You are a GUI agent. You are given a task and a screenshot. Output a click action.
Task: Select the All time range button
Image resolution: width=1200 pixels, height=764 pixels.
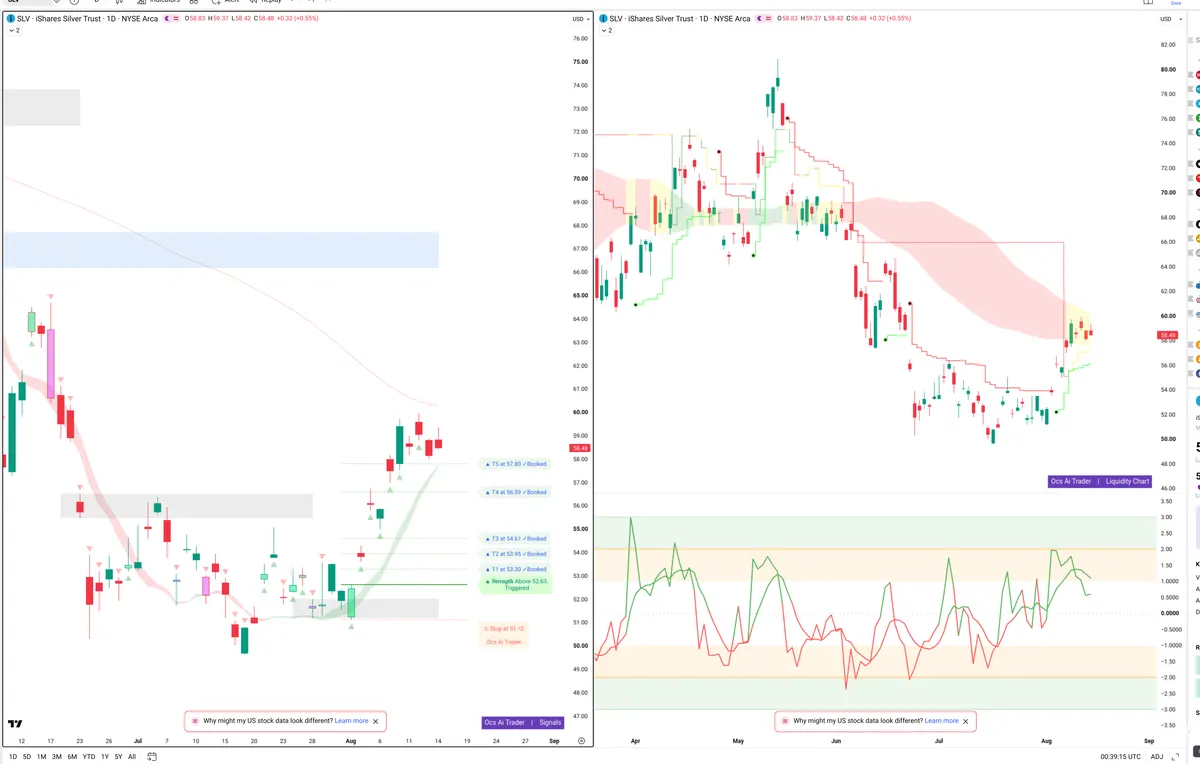tap(132, 756)
